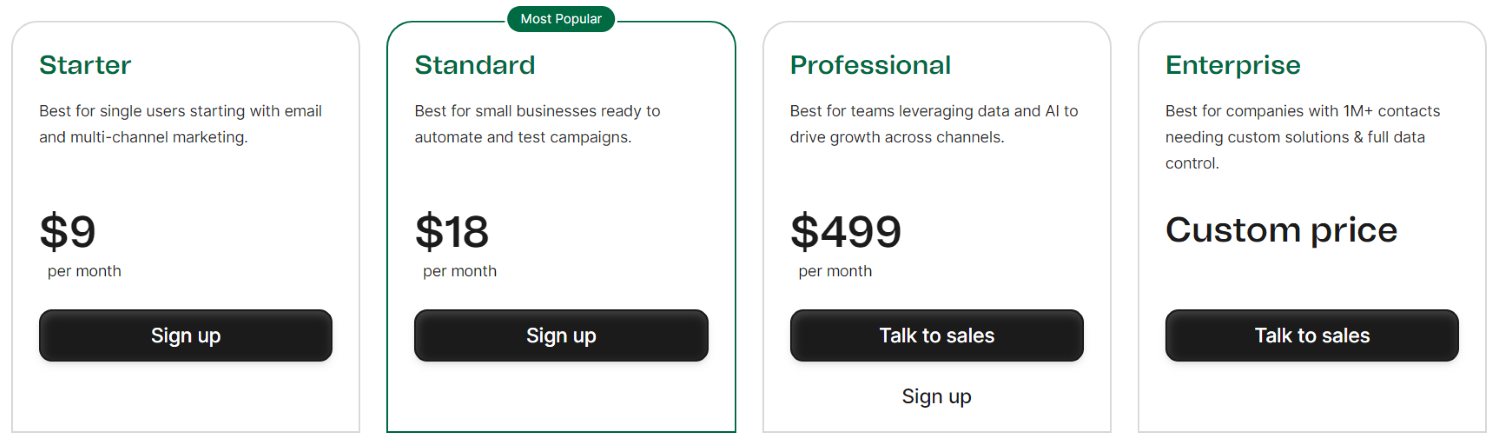Click Sign up on the Standard plan
Image resolution: width=1500 pixels, height=433 pixels.
click(561, 336)
